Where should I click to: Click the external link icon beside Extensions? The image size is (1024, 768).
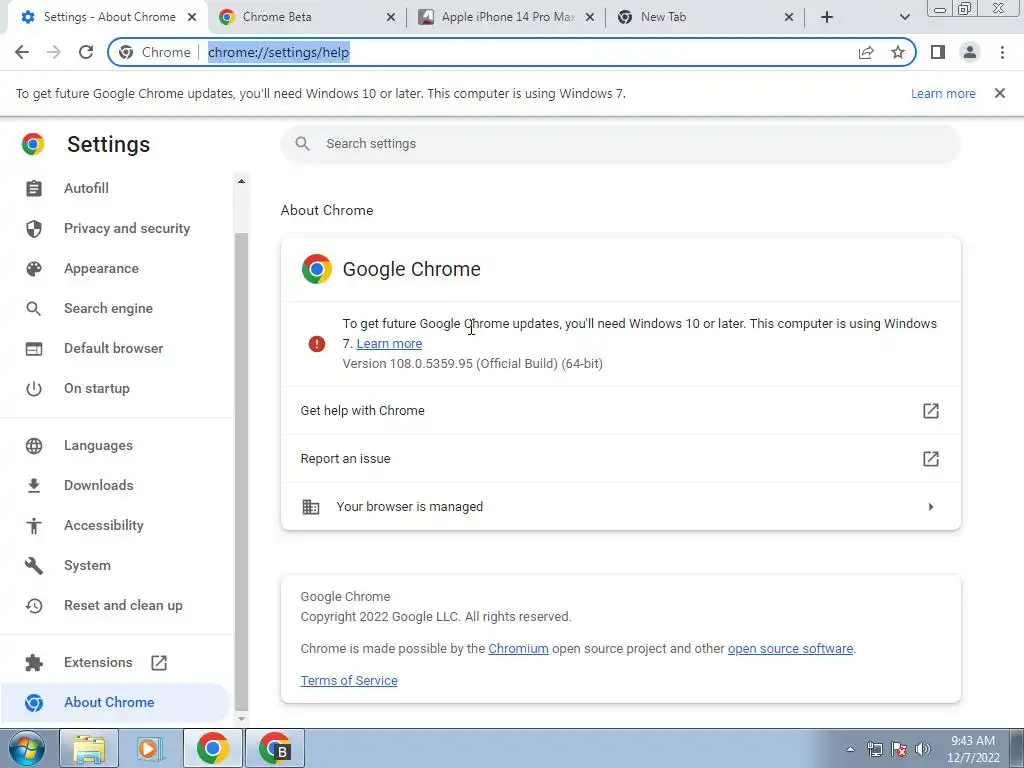click(159, 663)
